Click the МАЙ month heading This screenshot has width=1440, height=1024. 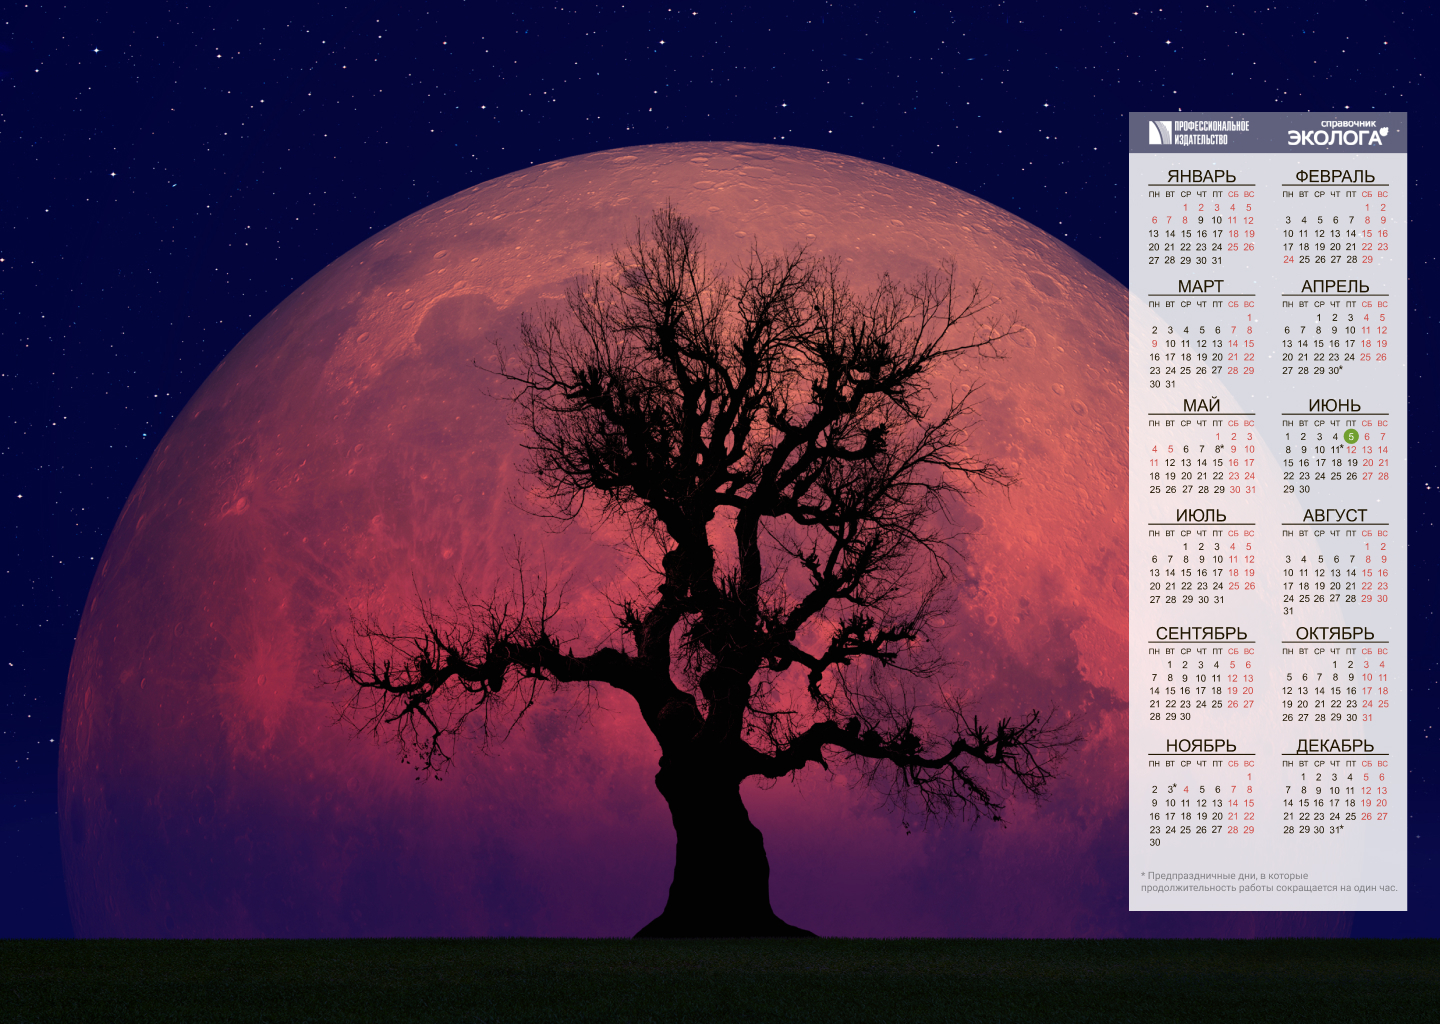click(x=1201, y=405)
